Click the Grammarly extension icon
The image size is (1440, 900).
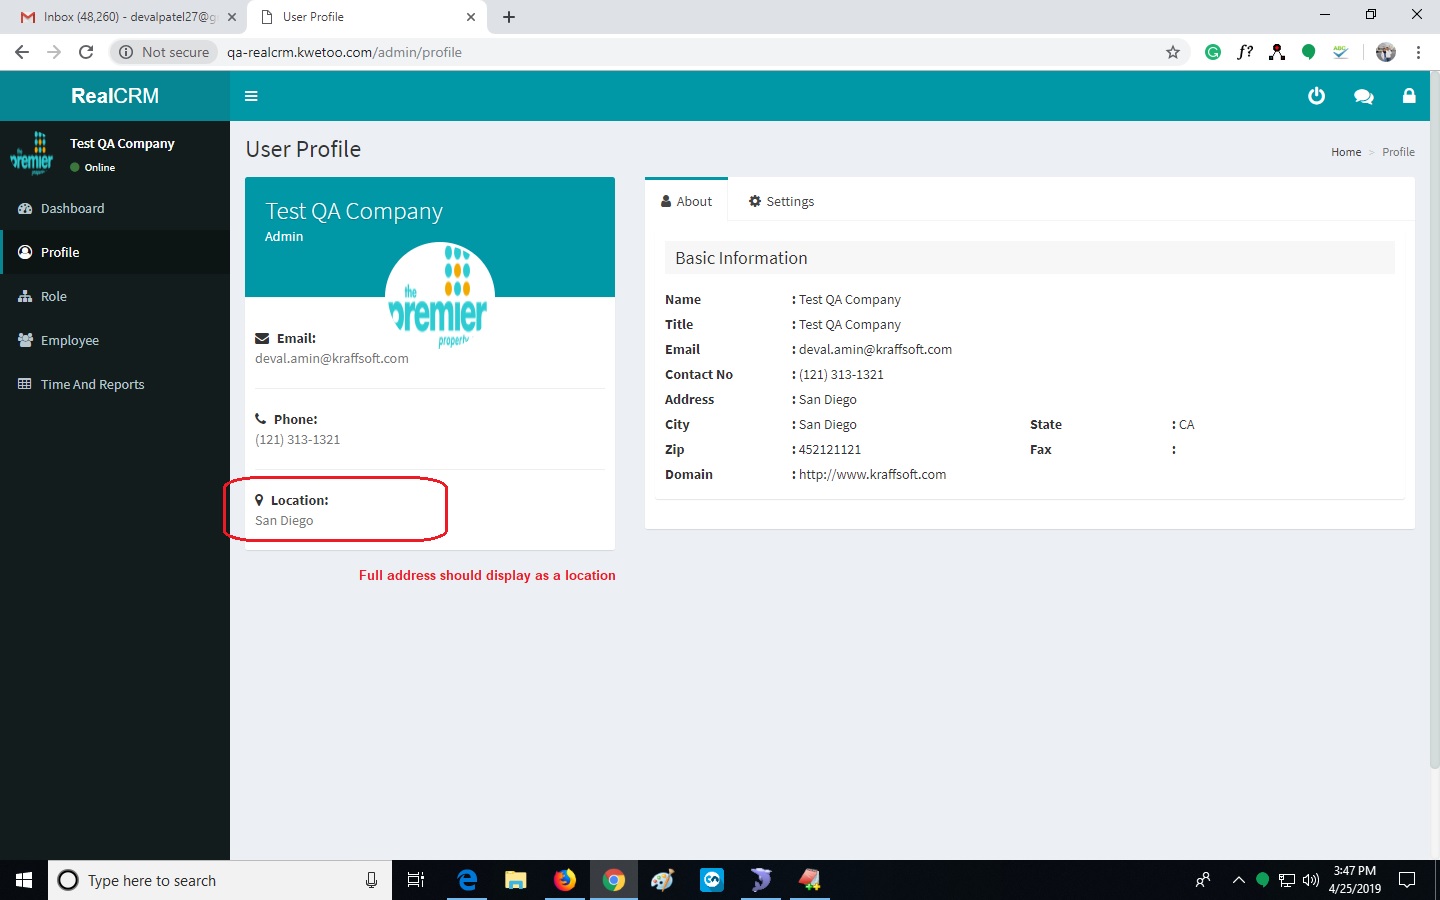1213,52
